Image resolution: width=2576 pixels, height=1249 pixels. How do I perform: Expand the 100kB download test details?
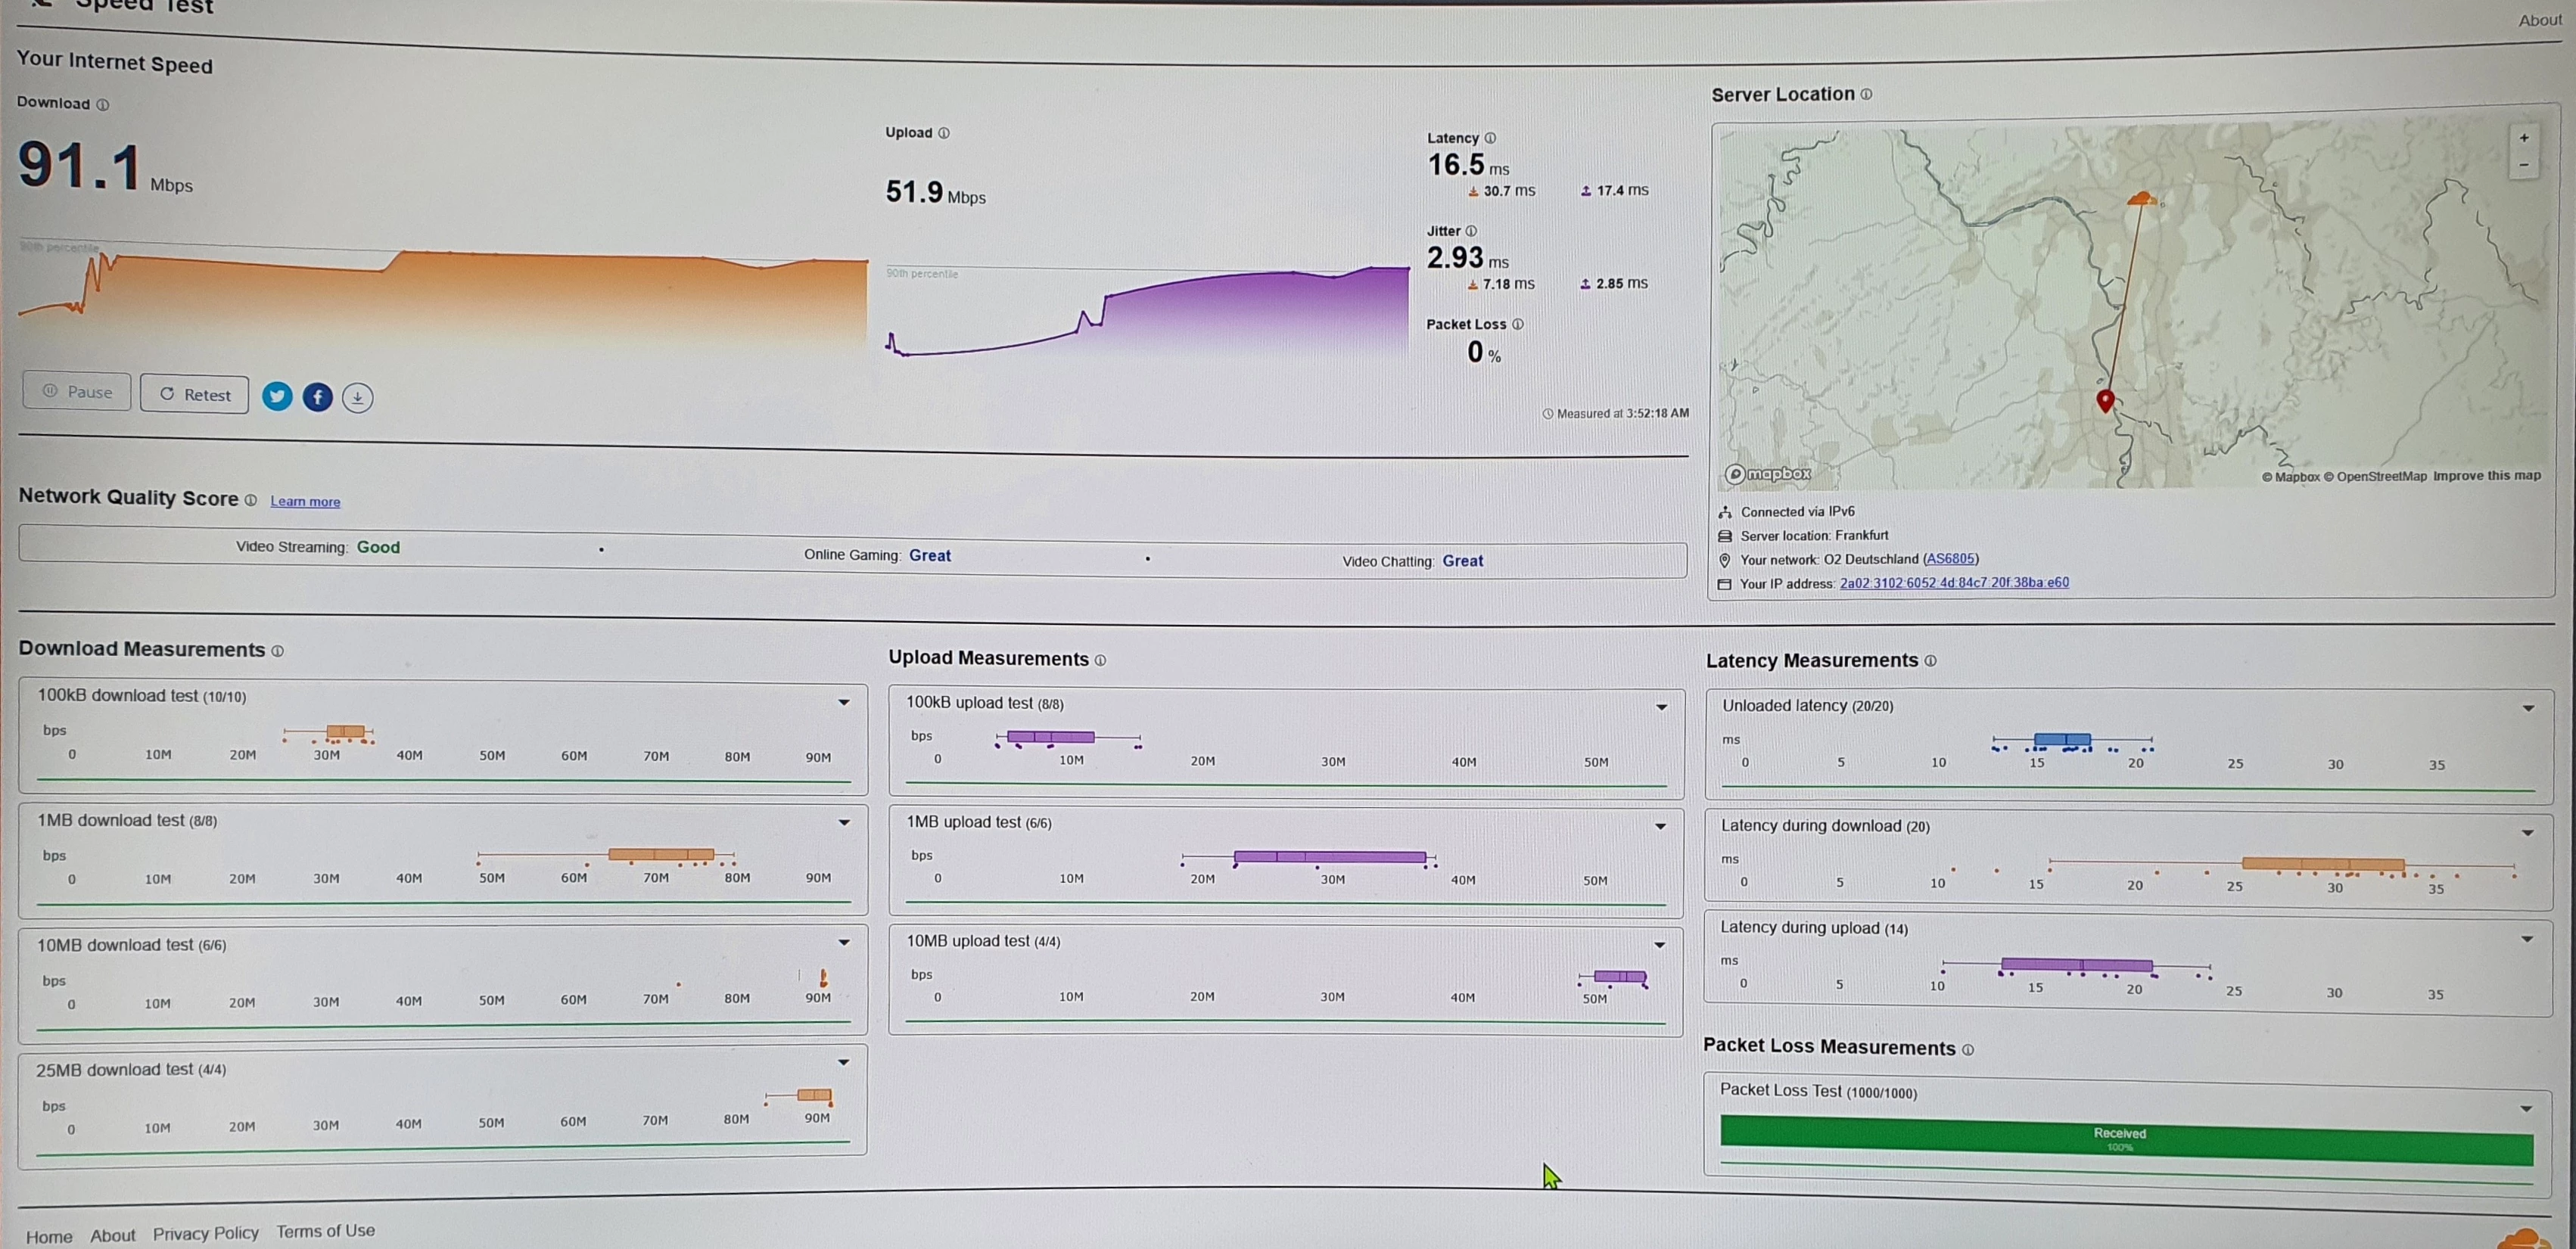click(844, 702)
